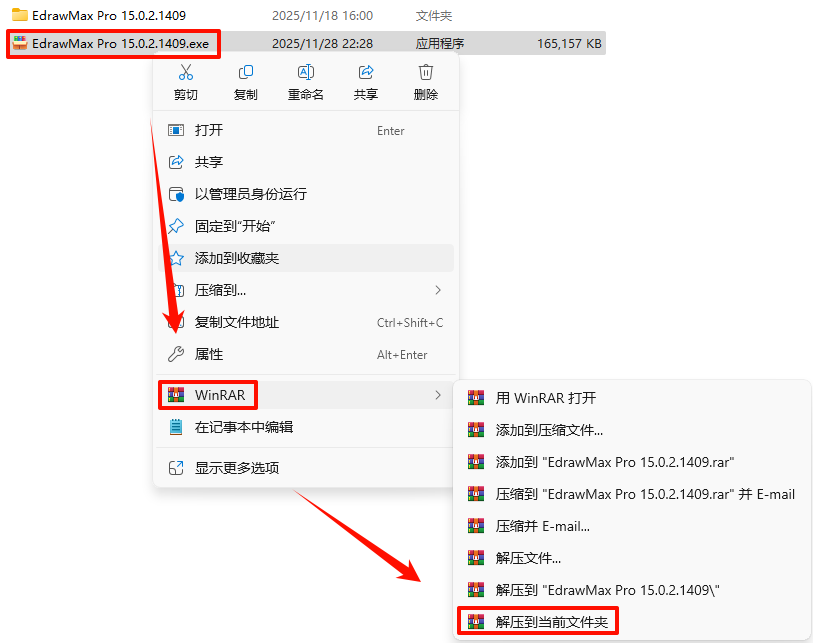Click the star icon for 添加到收藏夹
Viewport: 813px width, 643px height.
(x=176, y=258)
